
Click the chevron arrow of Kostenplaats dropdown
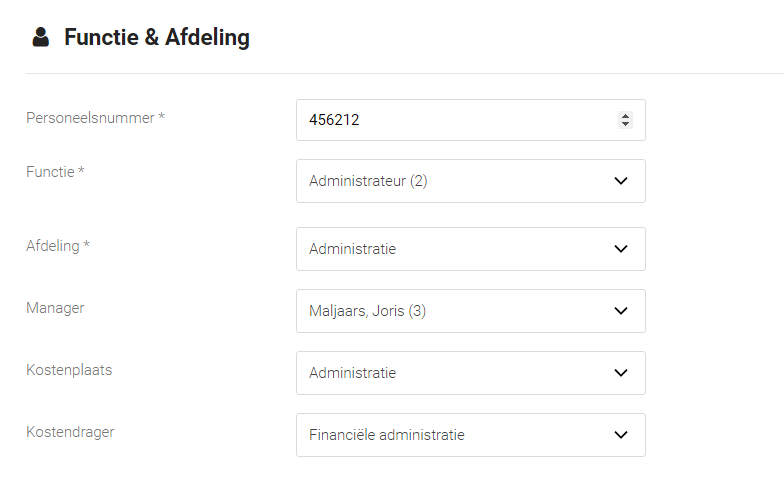point(620,373)
